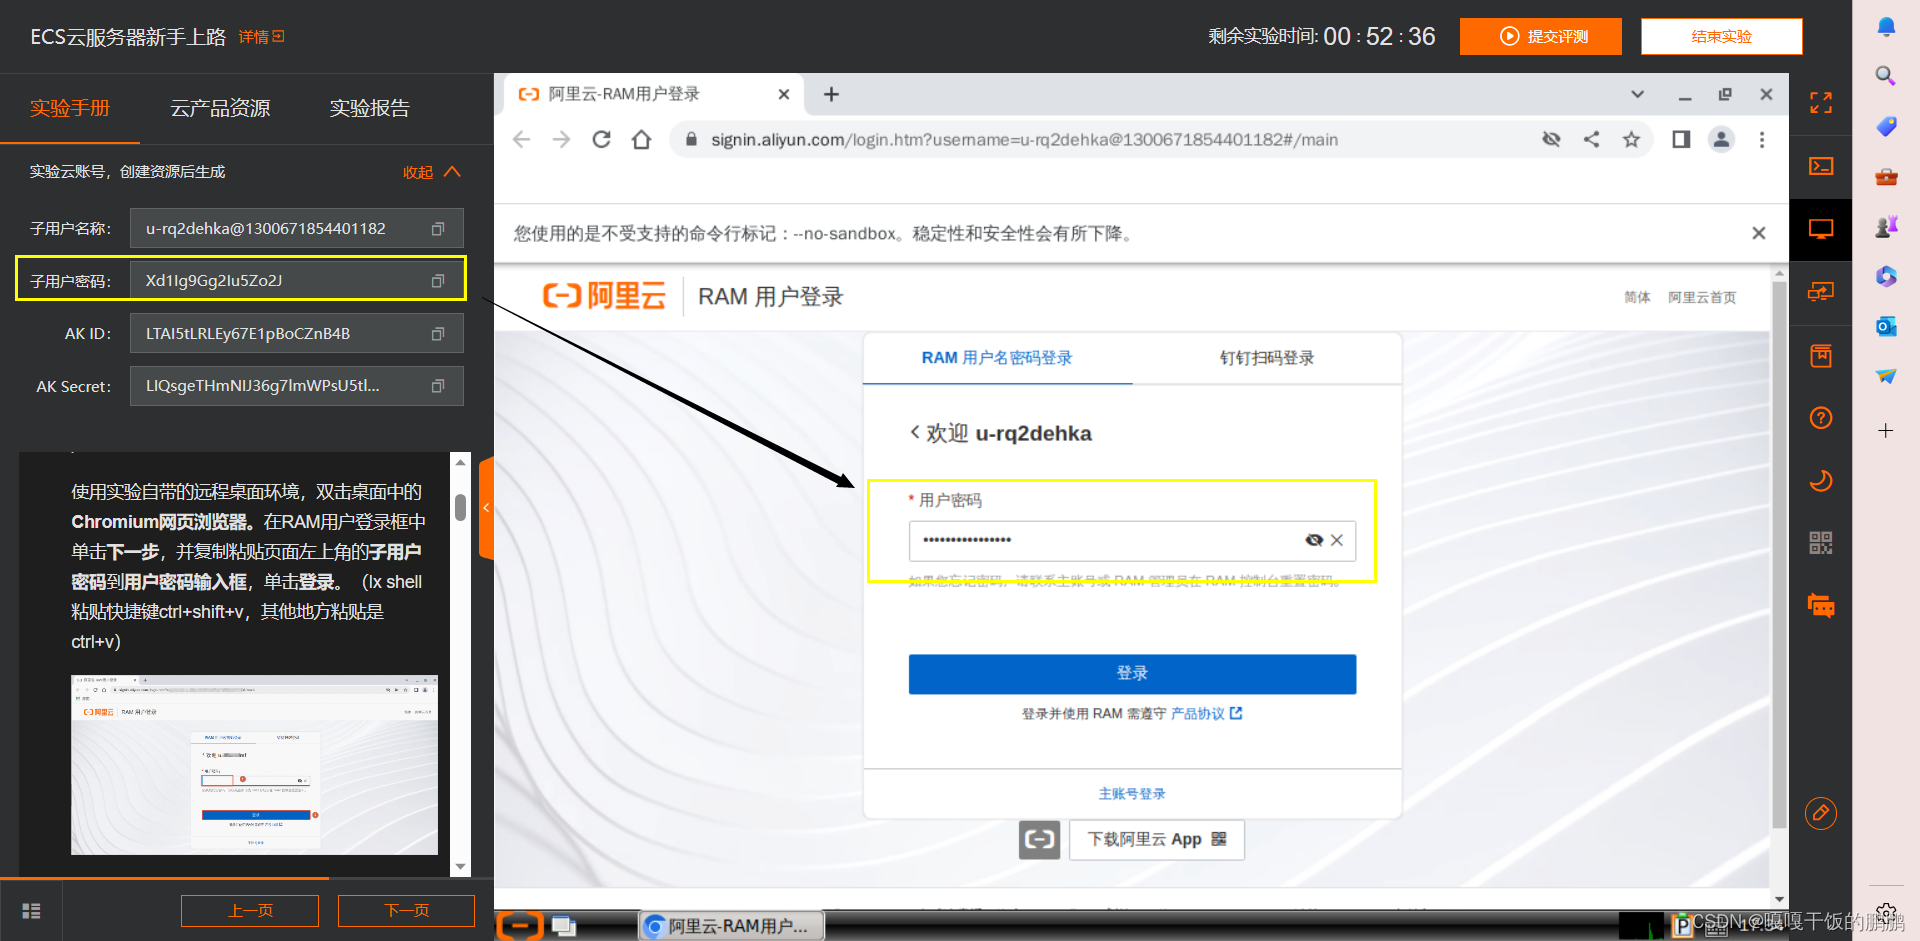
Task: Go to 上一页
Action: 250,911
